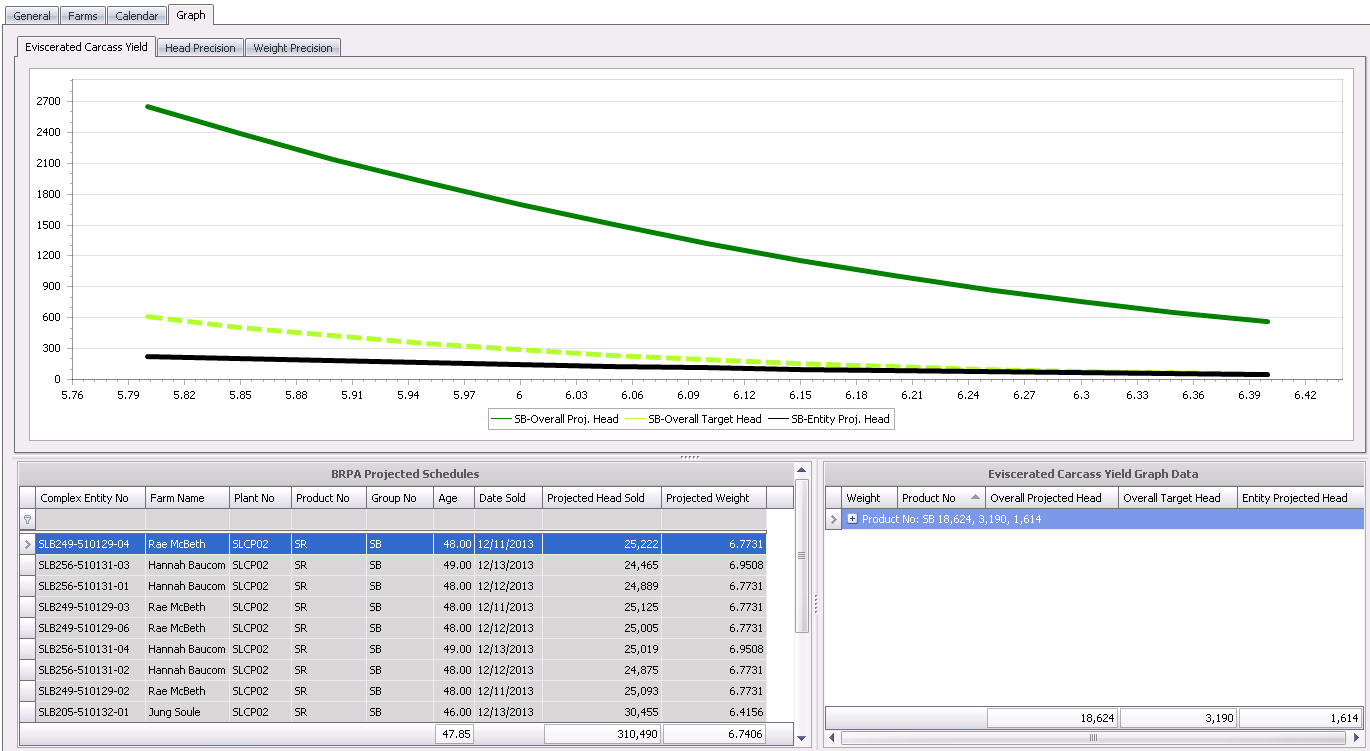Select row SLB249-510129-02
Image resolution: width=1370 pixels, height=751 pixels.
(x=401, y=691)
